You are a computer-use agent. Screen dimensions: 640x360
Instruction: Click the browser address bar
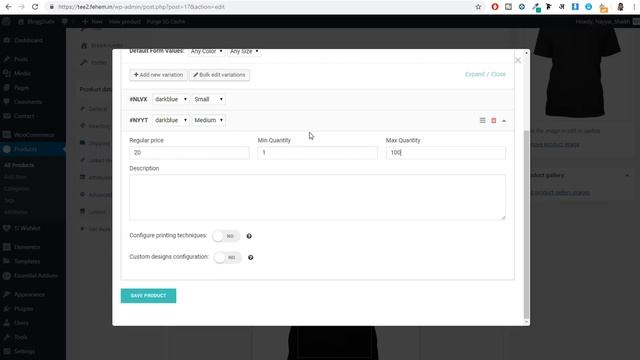(261, 7)
